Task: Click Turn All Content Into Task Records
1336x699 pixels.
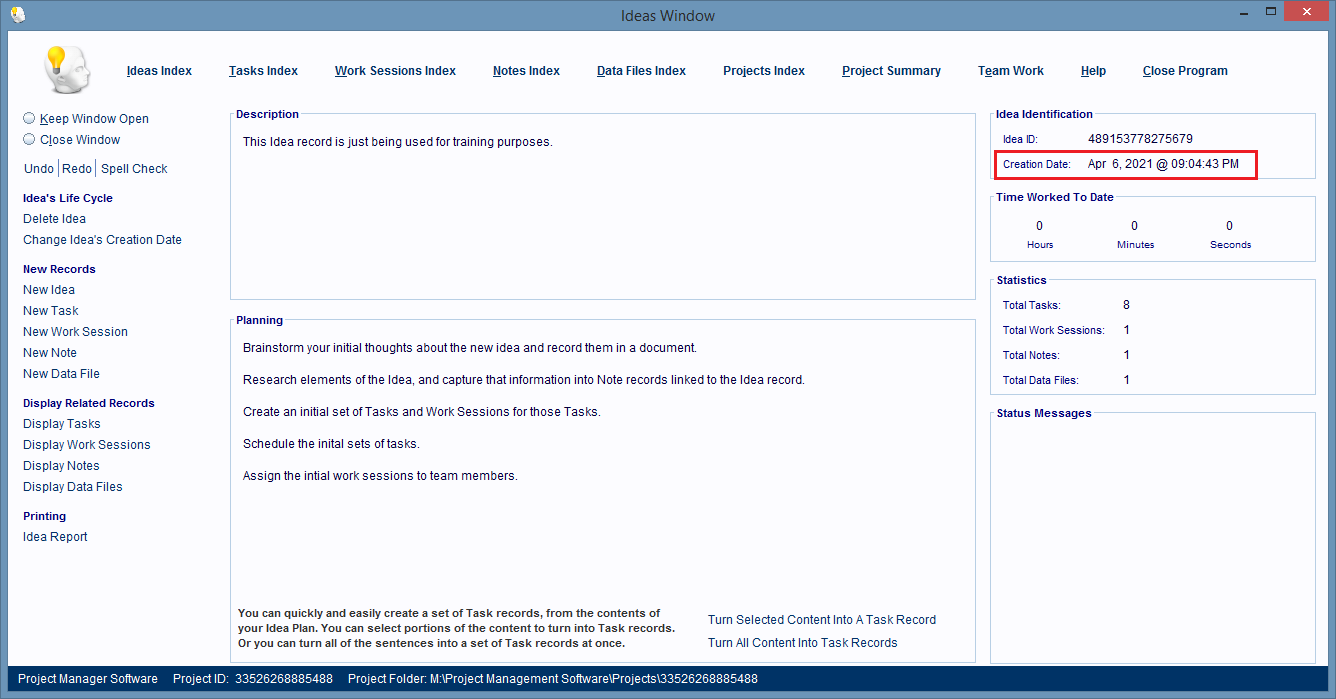Action: point(802,643)
